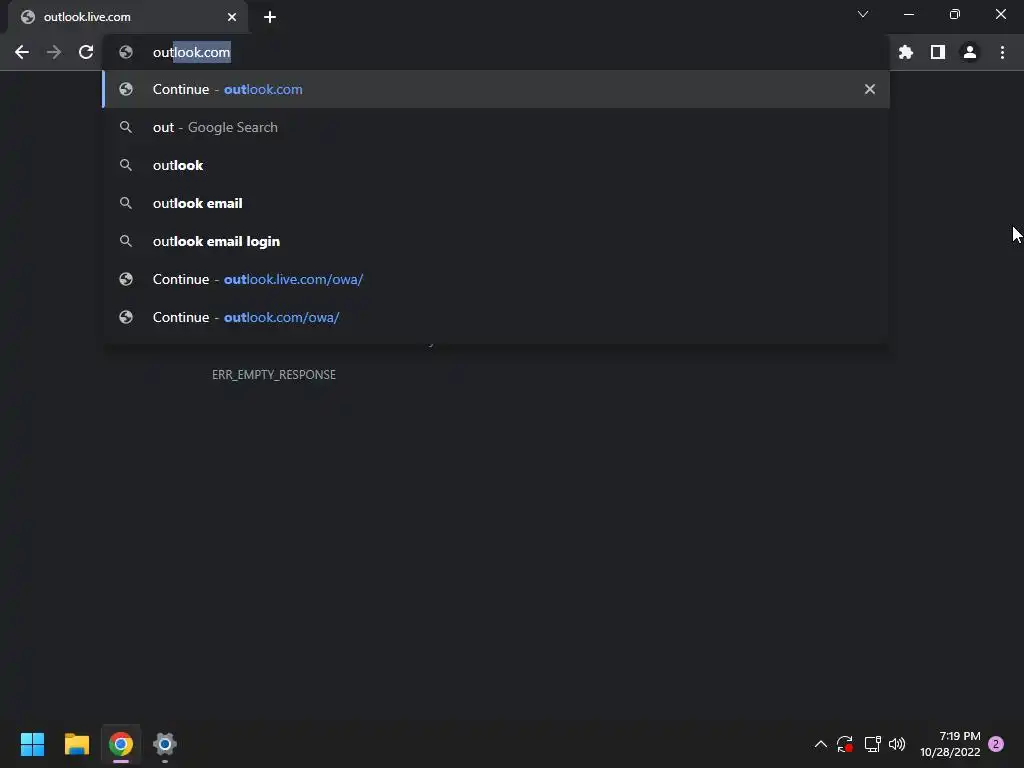Open the outlook.com/owa/ suggestion
Screen dimensions: 1024x768
tap(496, 317)
